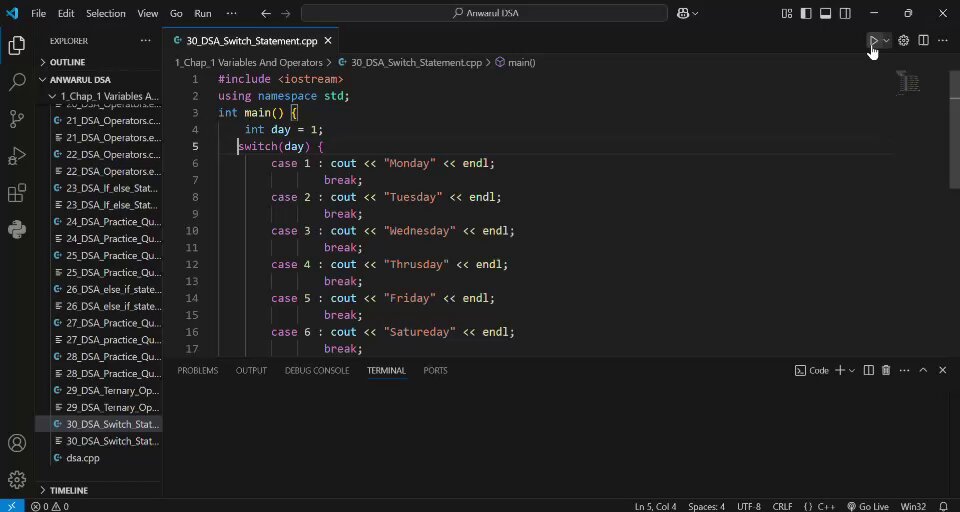Open the Python view in activity bar
Viewport: 960px width, 512px height.
17,230
